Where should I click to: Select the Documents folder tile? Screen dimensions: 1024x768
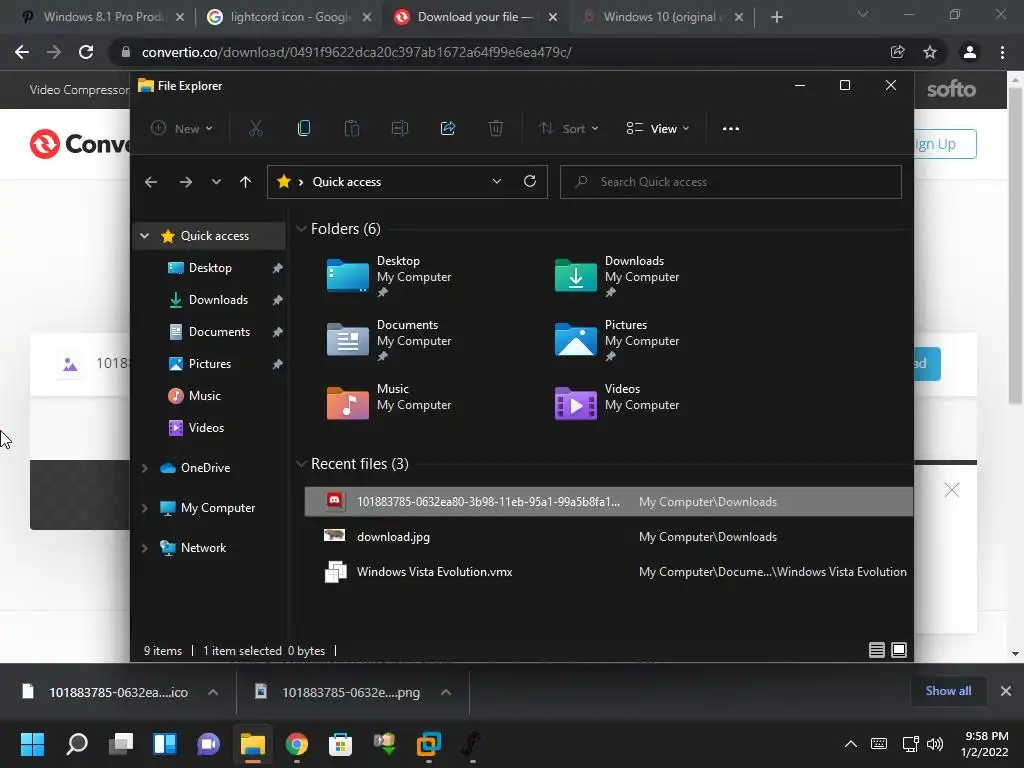coord(390,340)
